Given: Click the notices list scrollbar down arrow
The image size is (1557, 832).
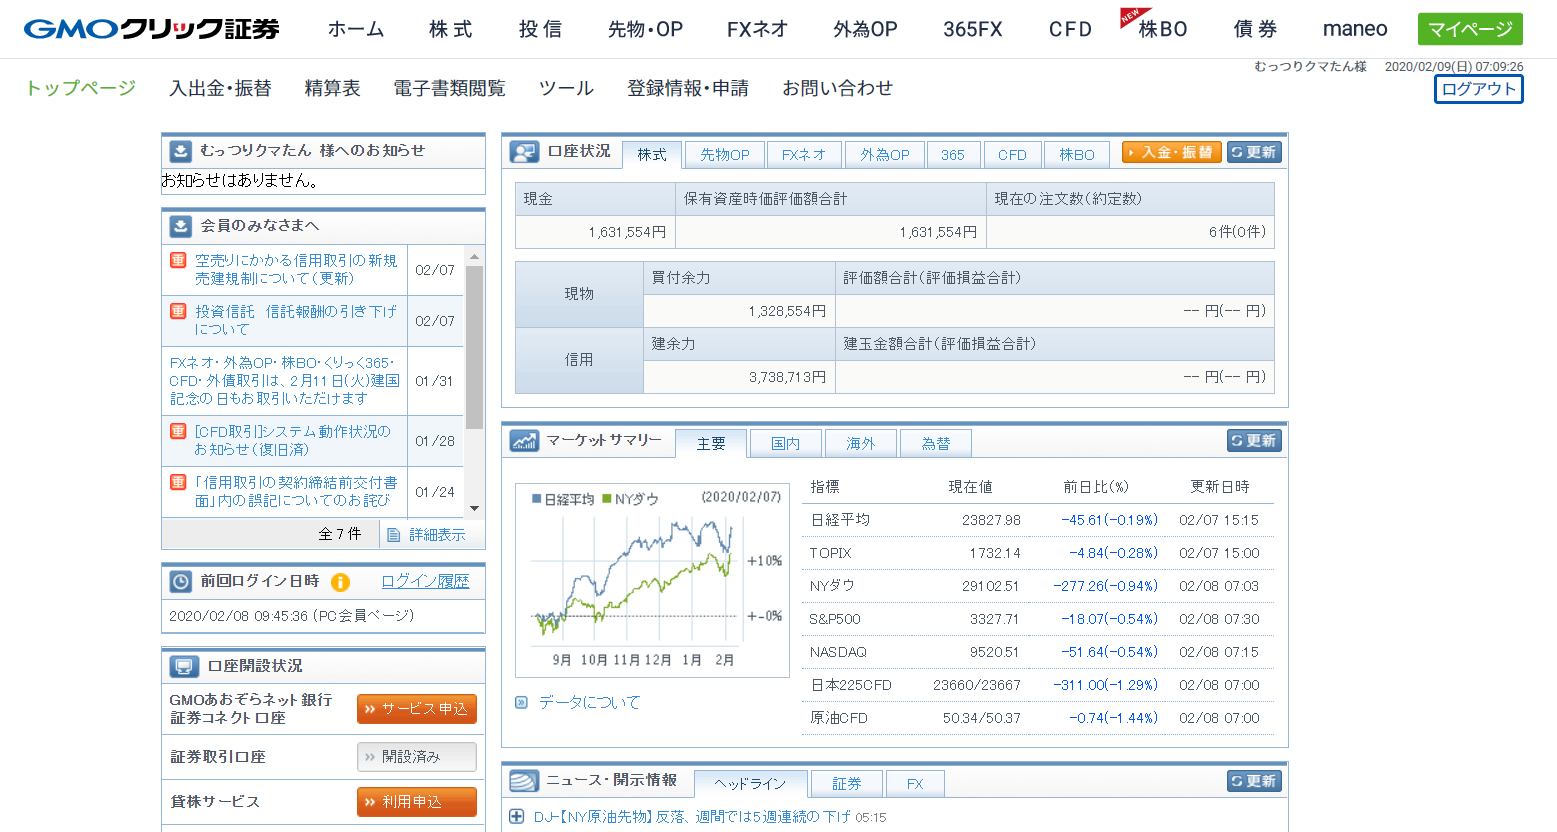Looking at the screenshot, I should [475, 508].
